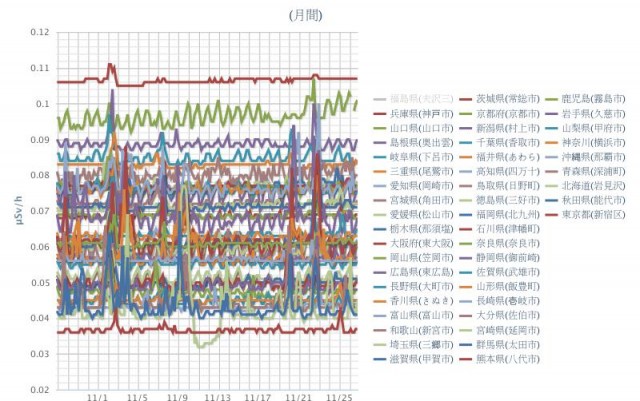Screen dimensions: 640x401
Task: Select the 石川県(津幡町) legend entry
Action: 500,229
